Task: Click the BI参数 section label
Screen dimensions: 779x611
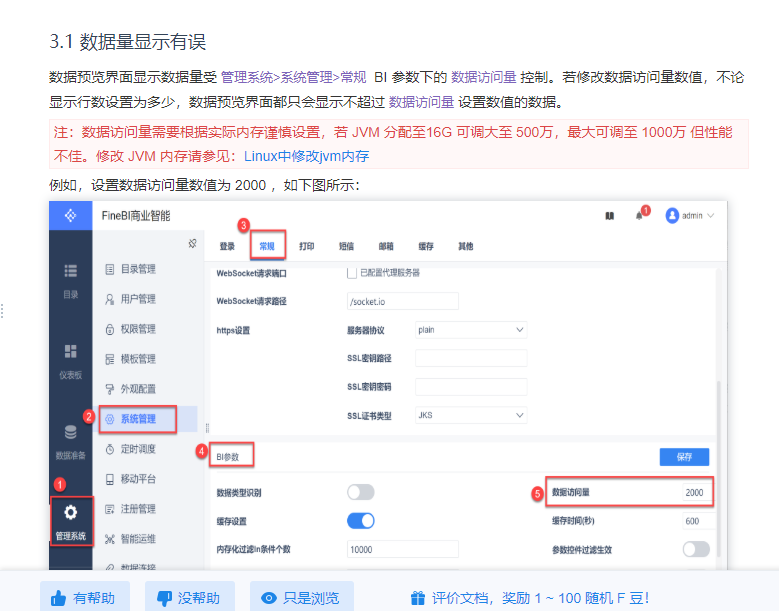Action: [228, 457]
